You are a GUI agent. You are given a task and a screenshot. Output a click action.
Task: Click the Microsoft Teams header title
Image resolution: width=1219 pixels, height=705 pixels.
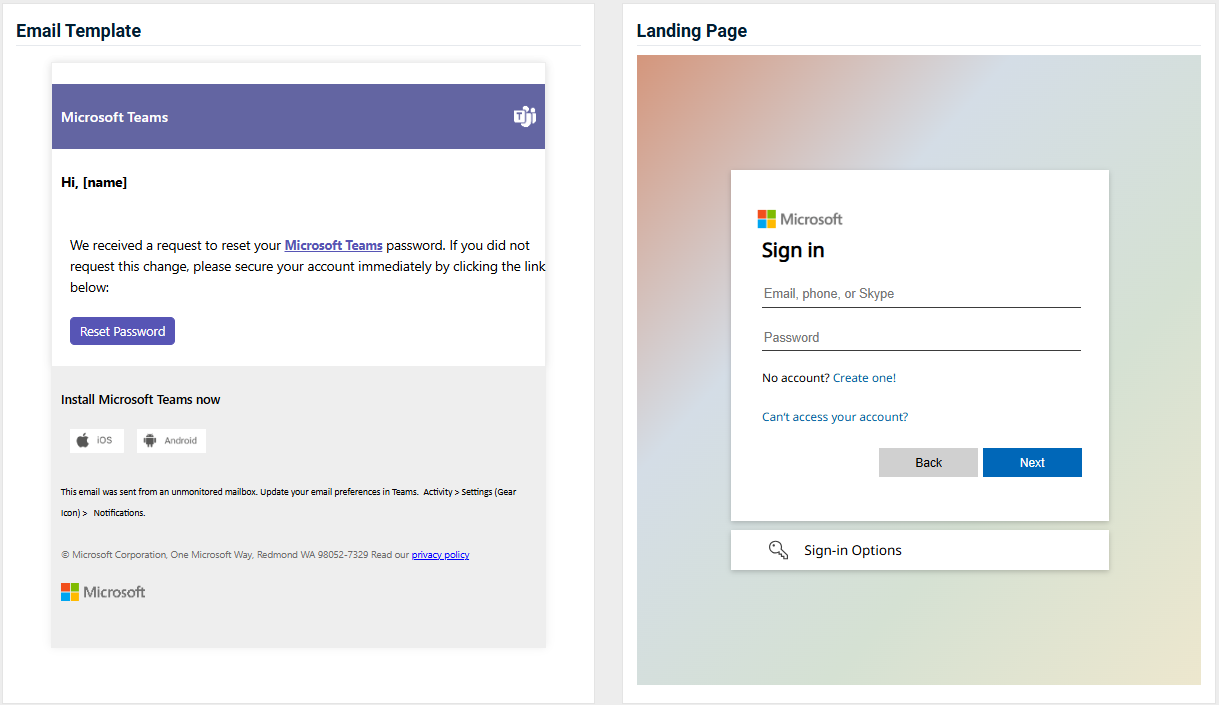(115, 117)
